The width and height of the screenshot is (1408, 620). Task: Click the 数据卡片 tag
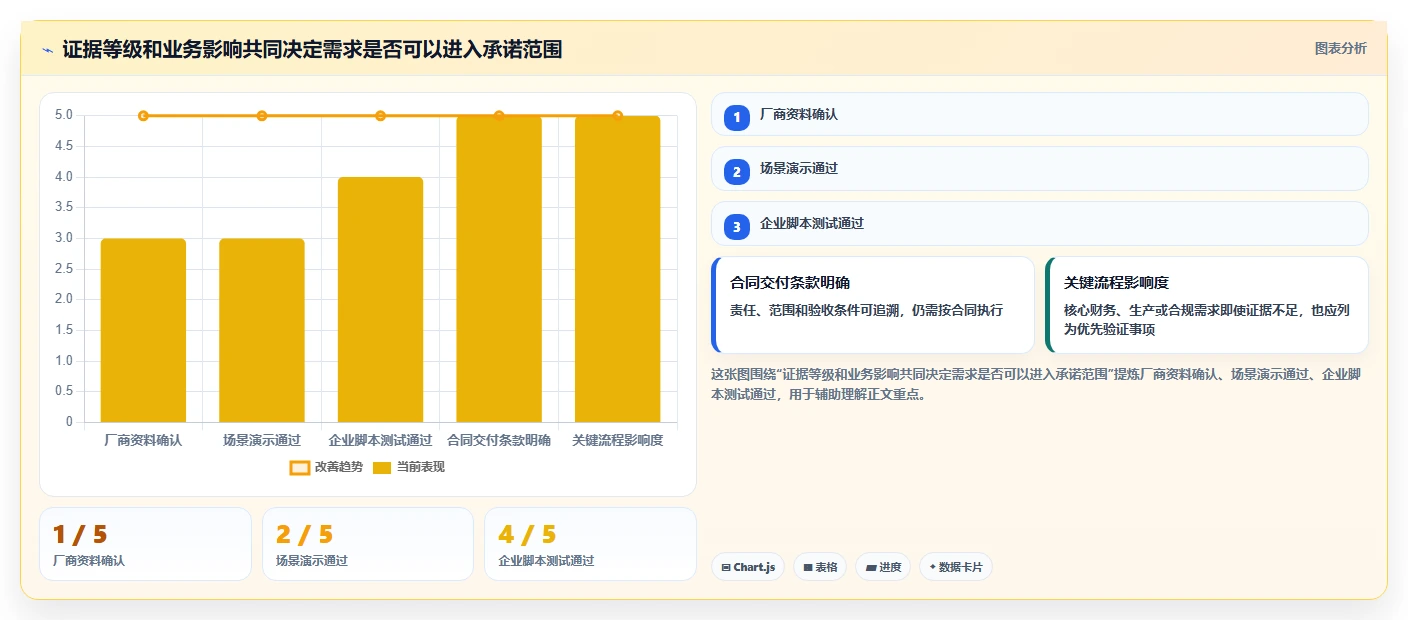click(956, 567)
